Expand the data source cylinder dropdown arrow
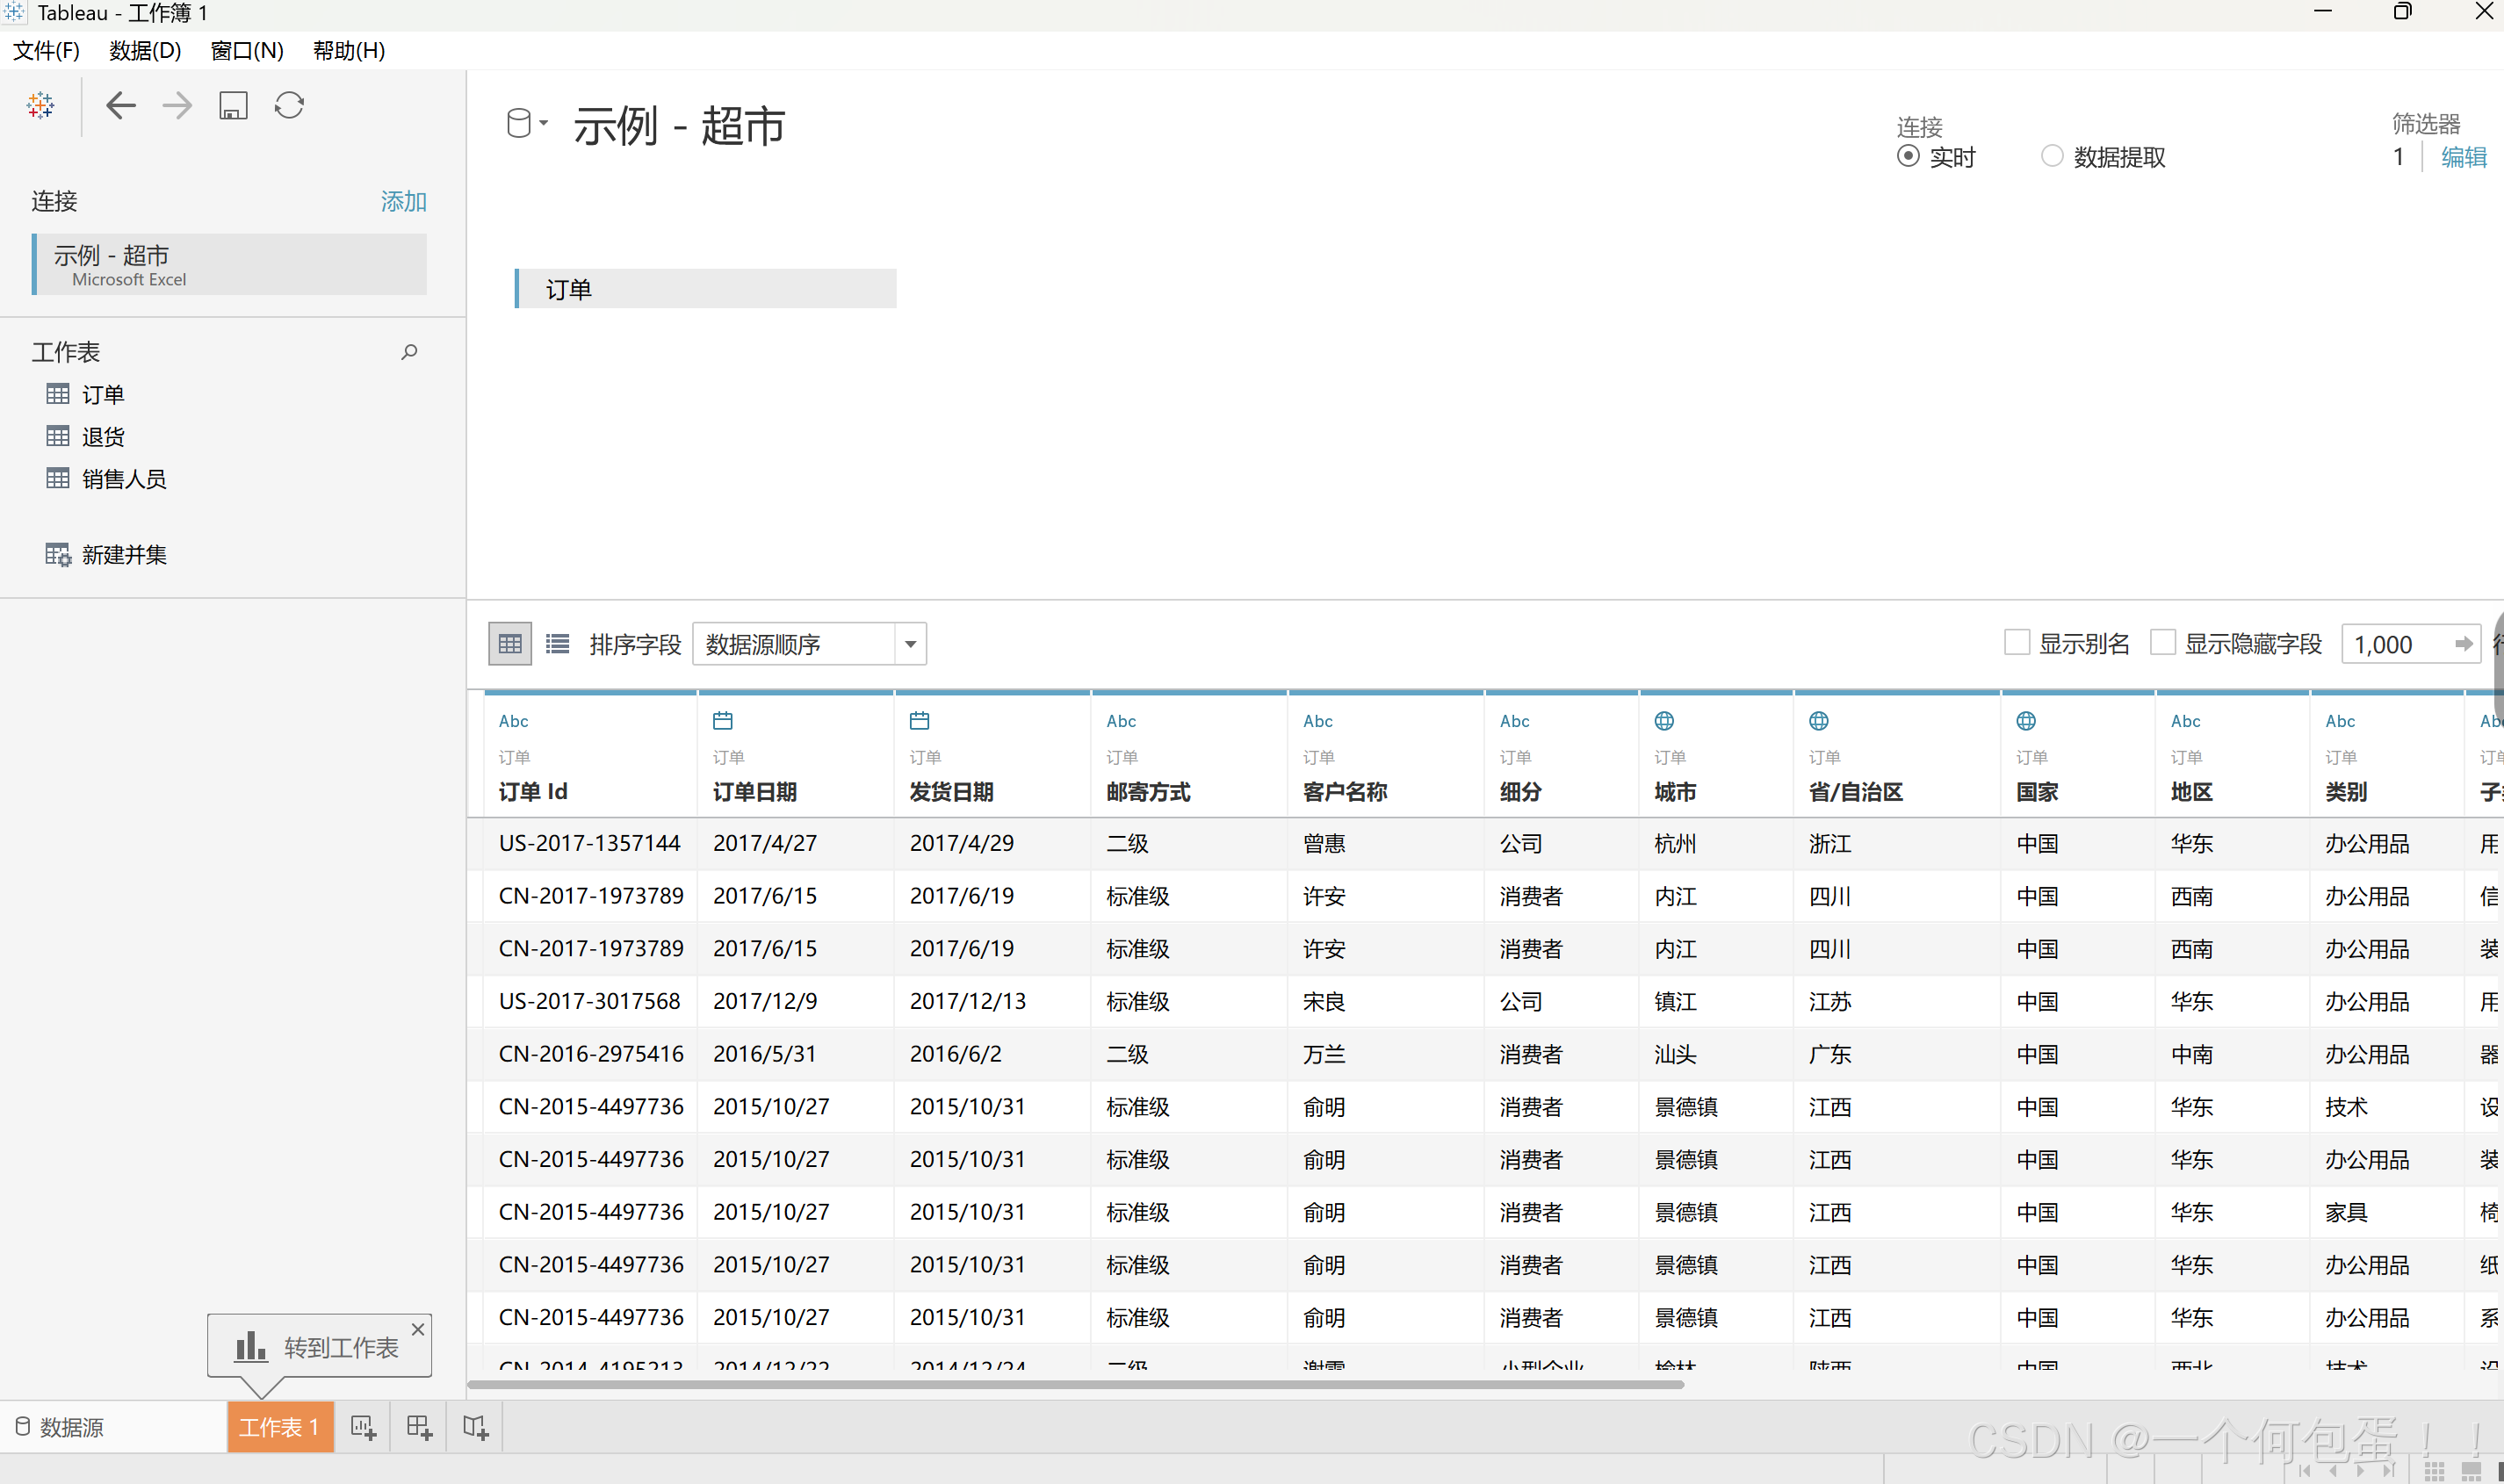 (543, 123)
